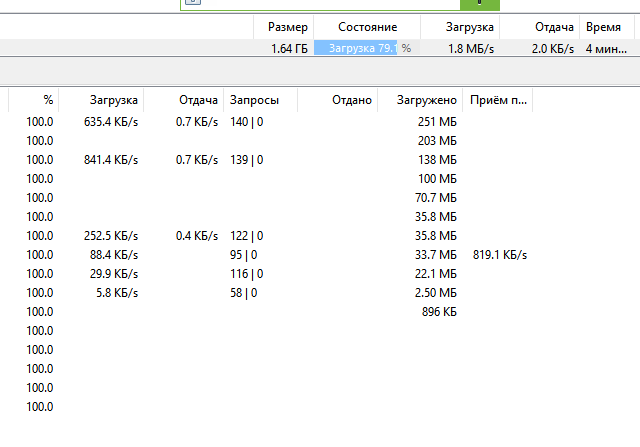Click 100.0 in the 203 МБ row

(x=40, y=141)
